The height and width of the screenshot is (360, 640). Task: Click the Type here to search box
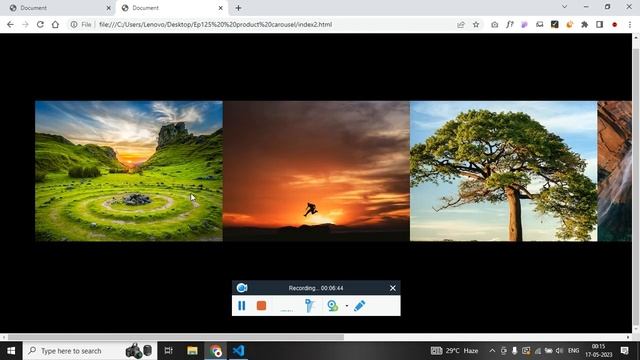90,351
